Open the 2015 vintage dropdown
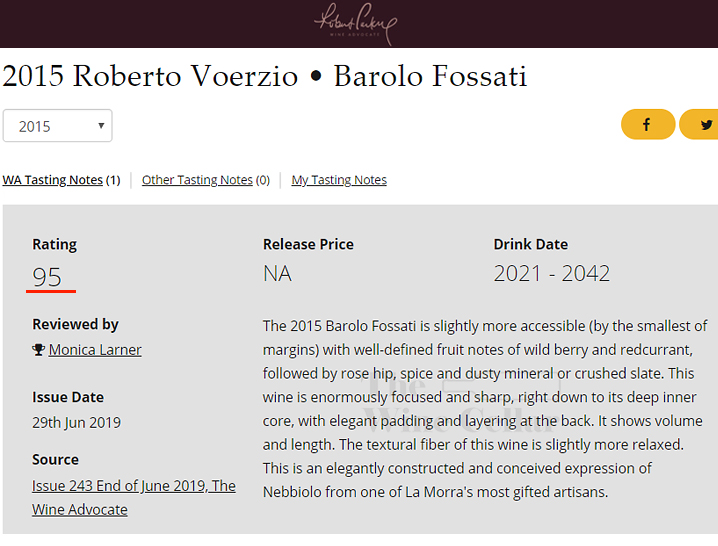 pyautogui.click(x=57, y=126)
